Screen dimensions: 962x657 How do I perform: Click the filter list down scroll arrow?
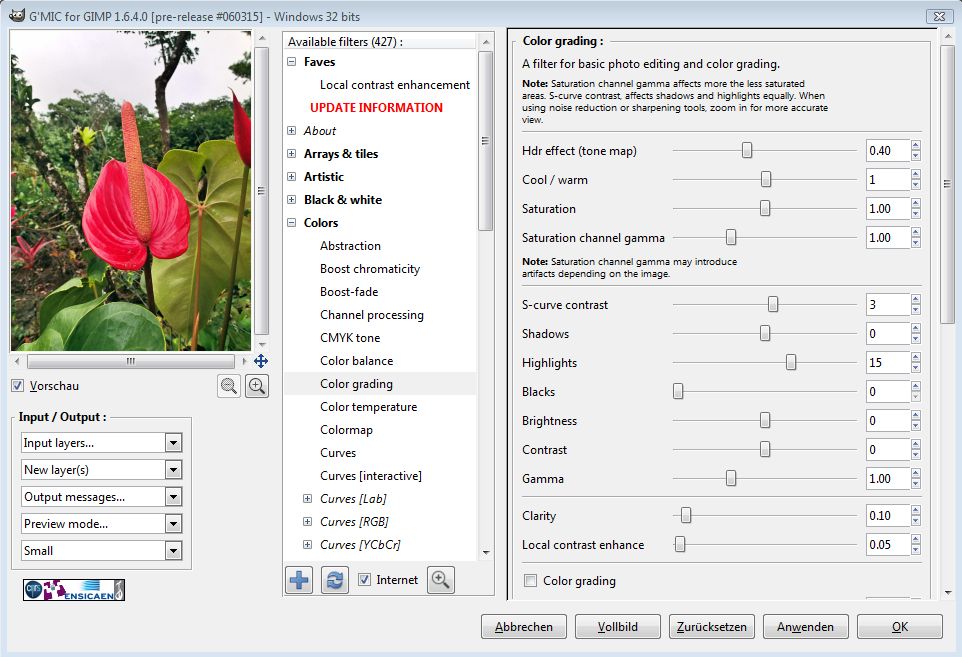click(486, 553)
